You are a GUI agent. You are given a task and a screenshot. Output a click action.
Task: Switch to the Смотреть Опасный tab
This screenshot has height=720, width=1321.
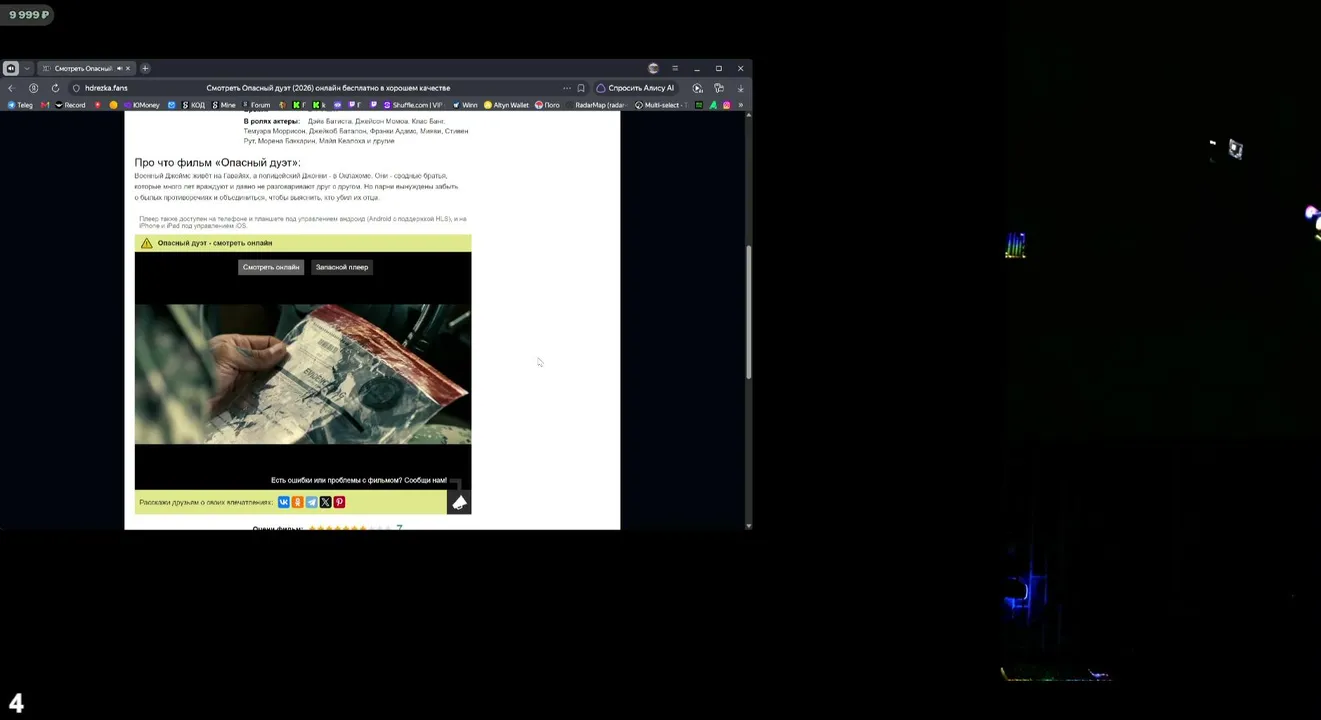tap(87, 68)
